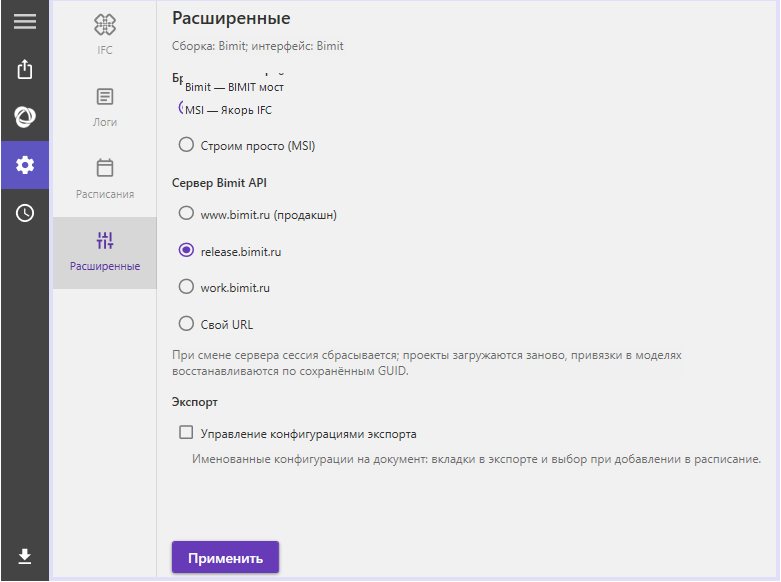This screenshot has height=582, width=781.
Task: Enable Управление конфигурациями экспорта checkbox
Action: coord(186,433)
